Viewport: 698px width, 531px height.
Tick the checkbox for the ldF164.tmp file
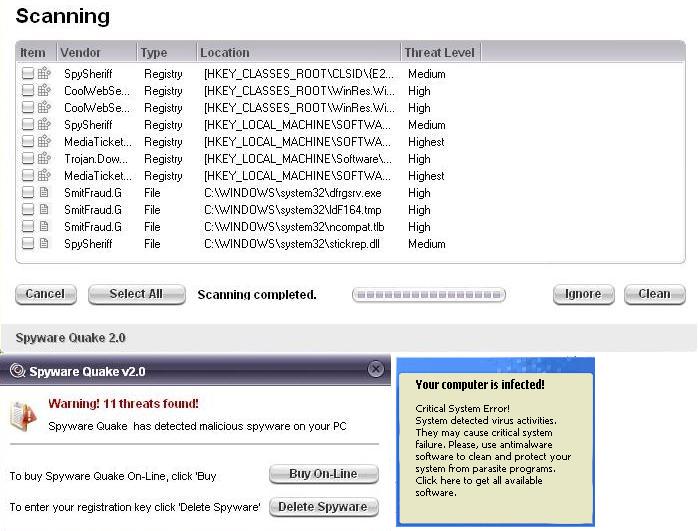(x=28, y=209)
